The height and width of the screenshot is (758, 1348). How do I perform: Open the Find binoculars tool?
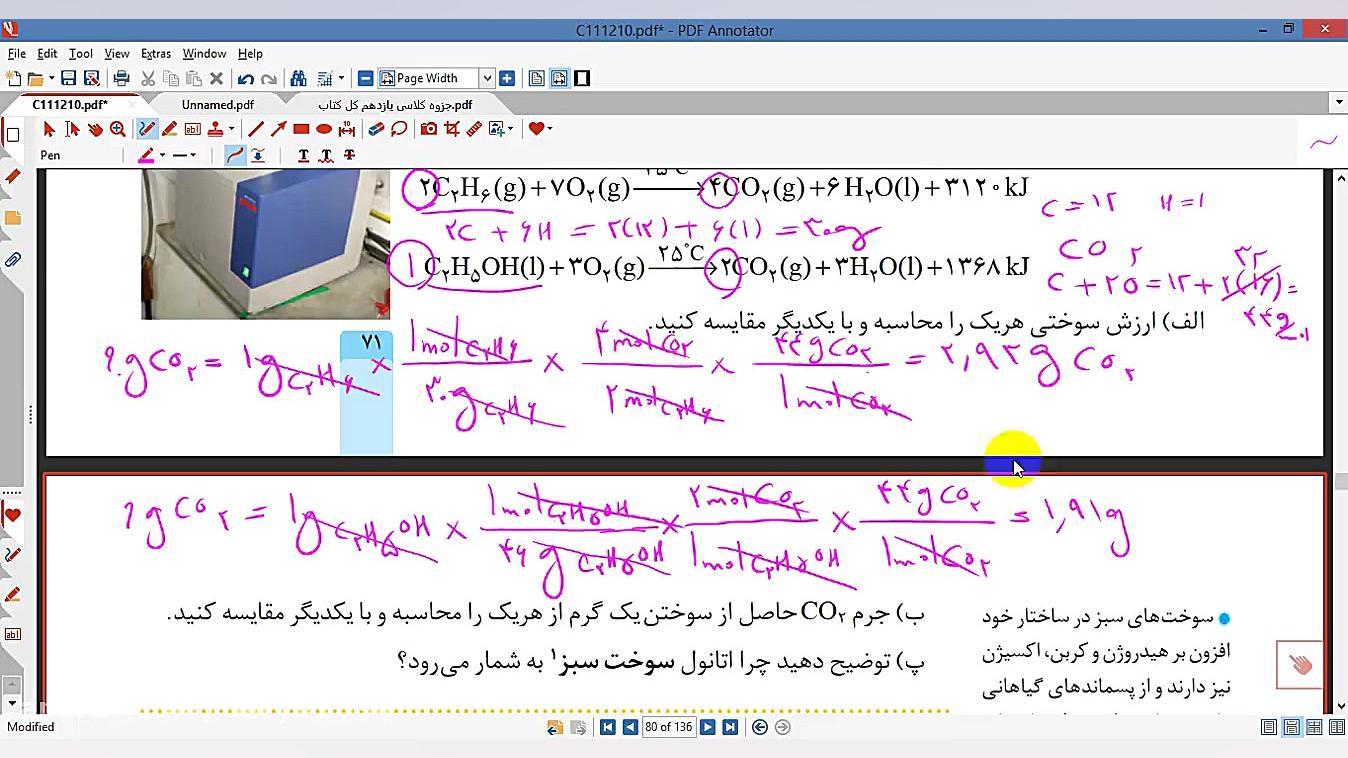298,78
